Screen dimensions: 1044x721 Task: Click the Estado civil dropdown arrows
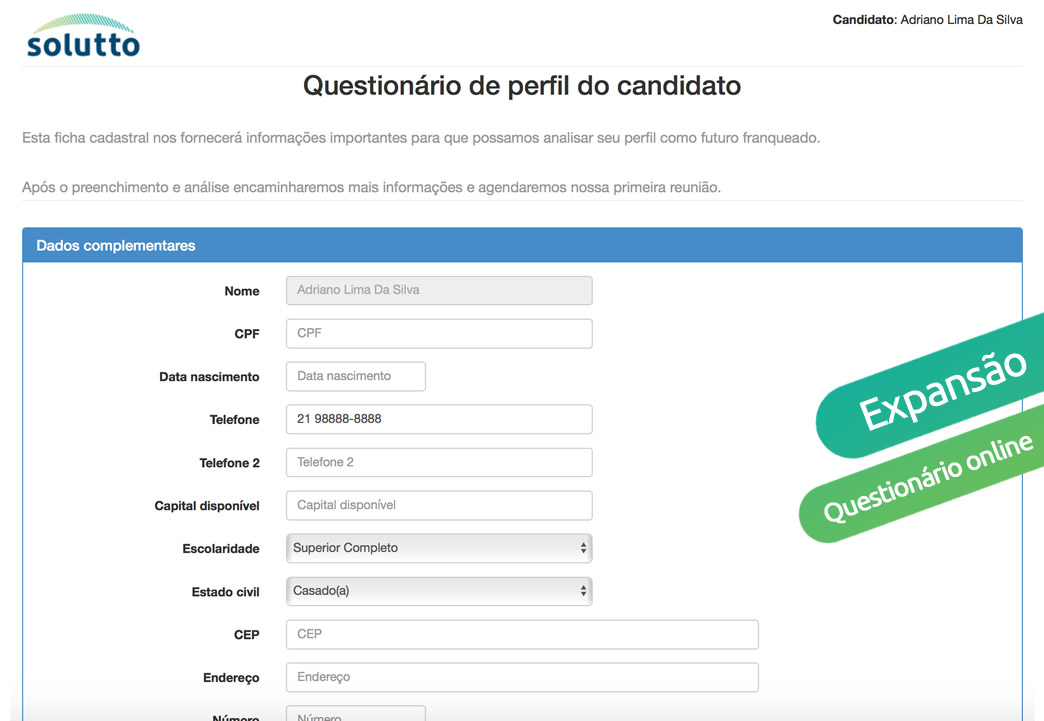pyautogui.click(x=583, y=591)
